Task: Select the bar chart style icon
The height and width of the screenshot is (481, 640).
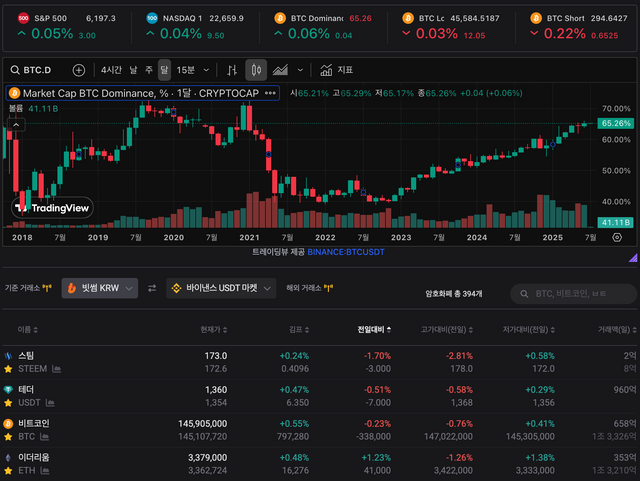Action: (x=232, y=70)
